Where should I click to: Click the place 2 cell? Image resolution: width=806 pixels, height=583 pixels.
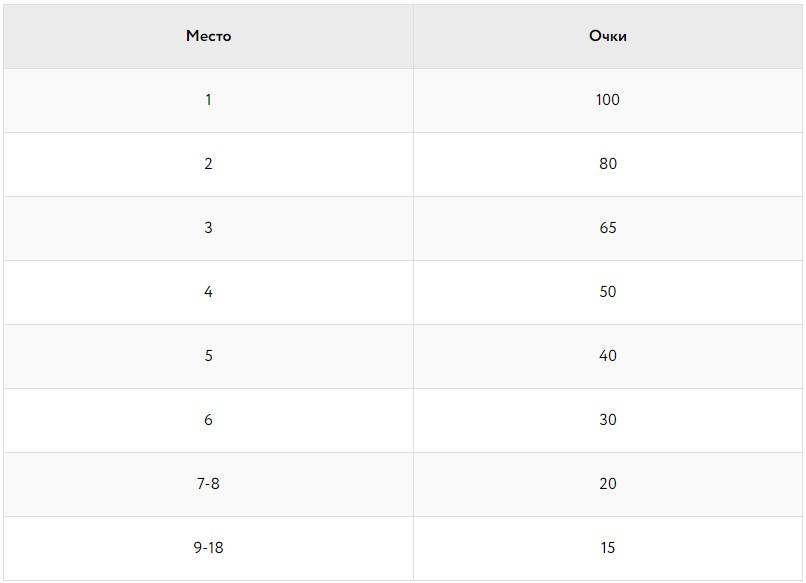pyautogui.click(x=208, y=164)
